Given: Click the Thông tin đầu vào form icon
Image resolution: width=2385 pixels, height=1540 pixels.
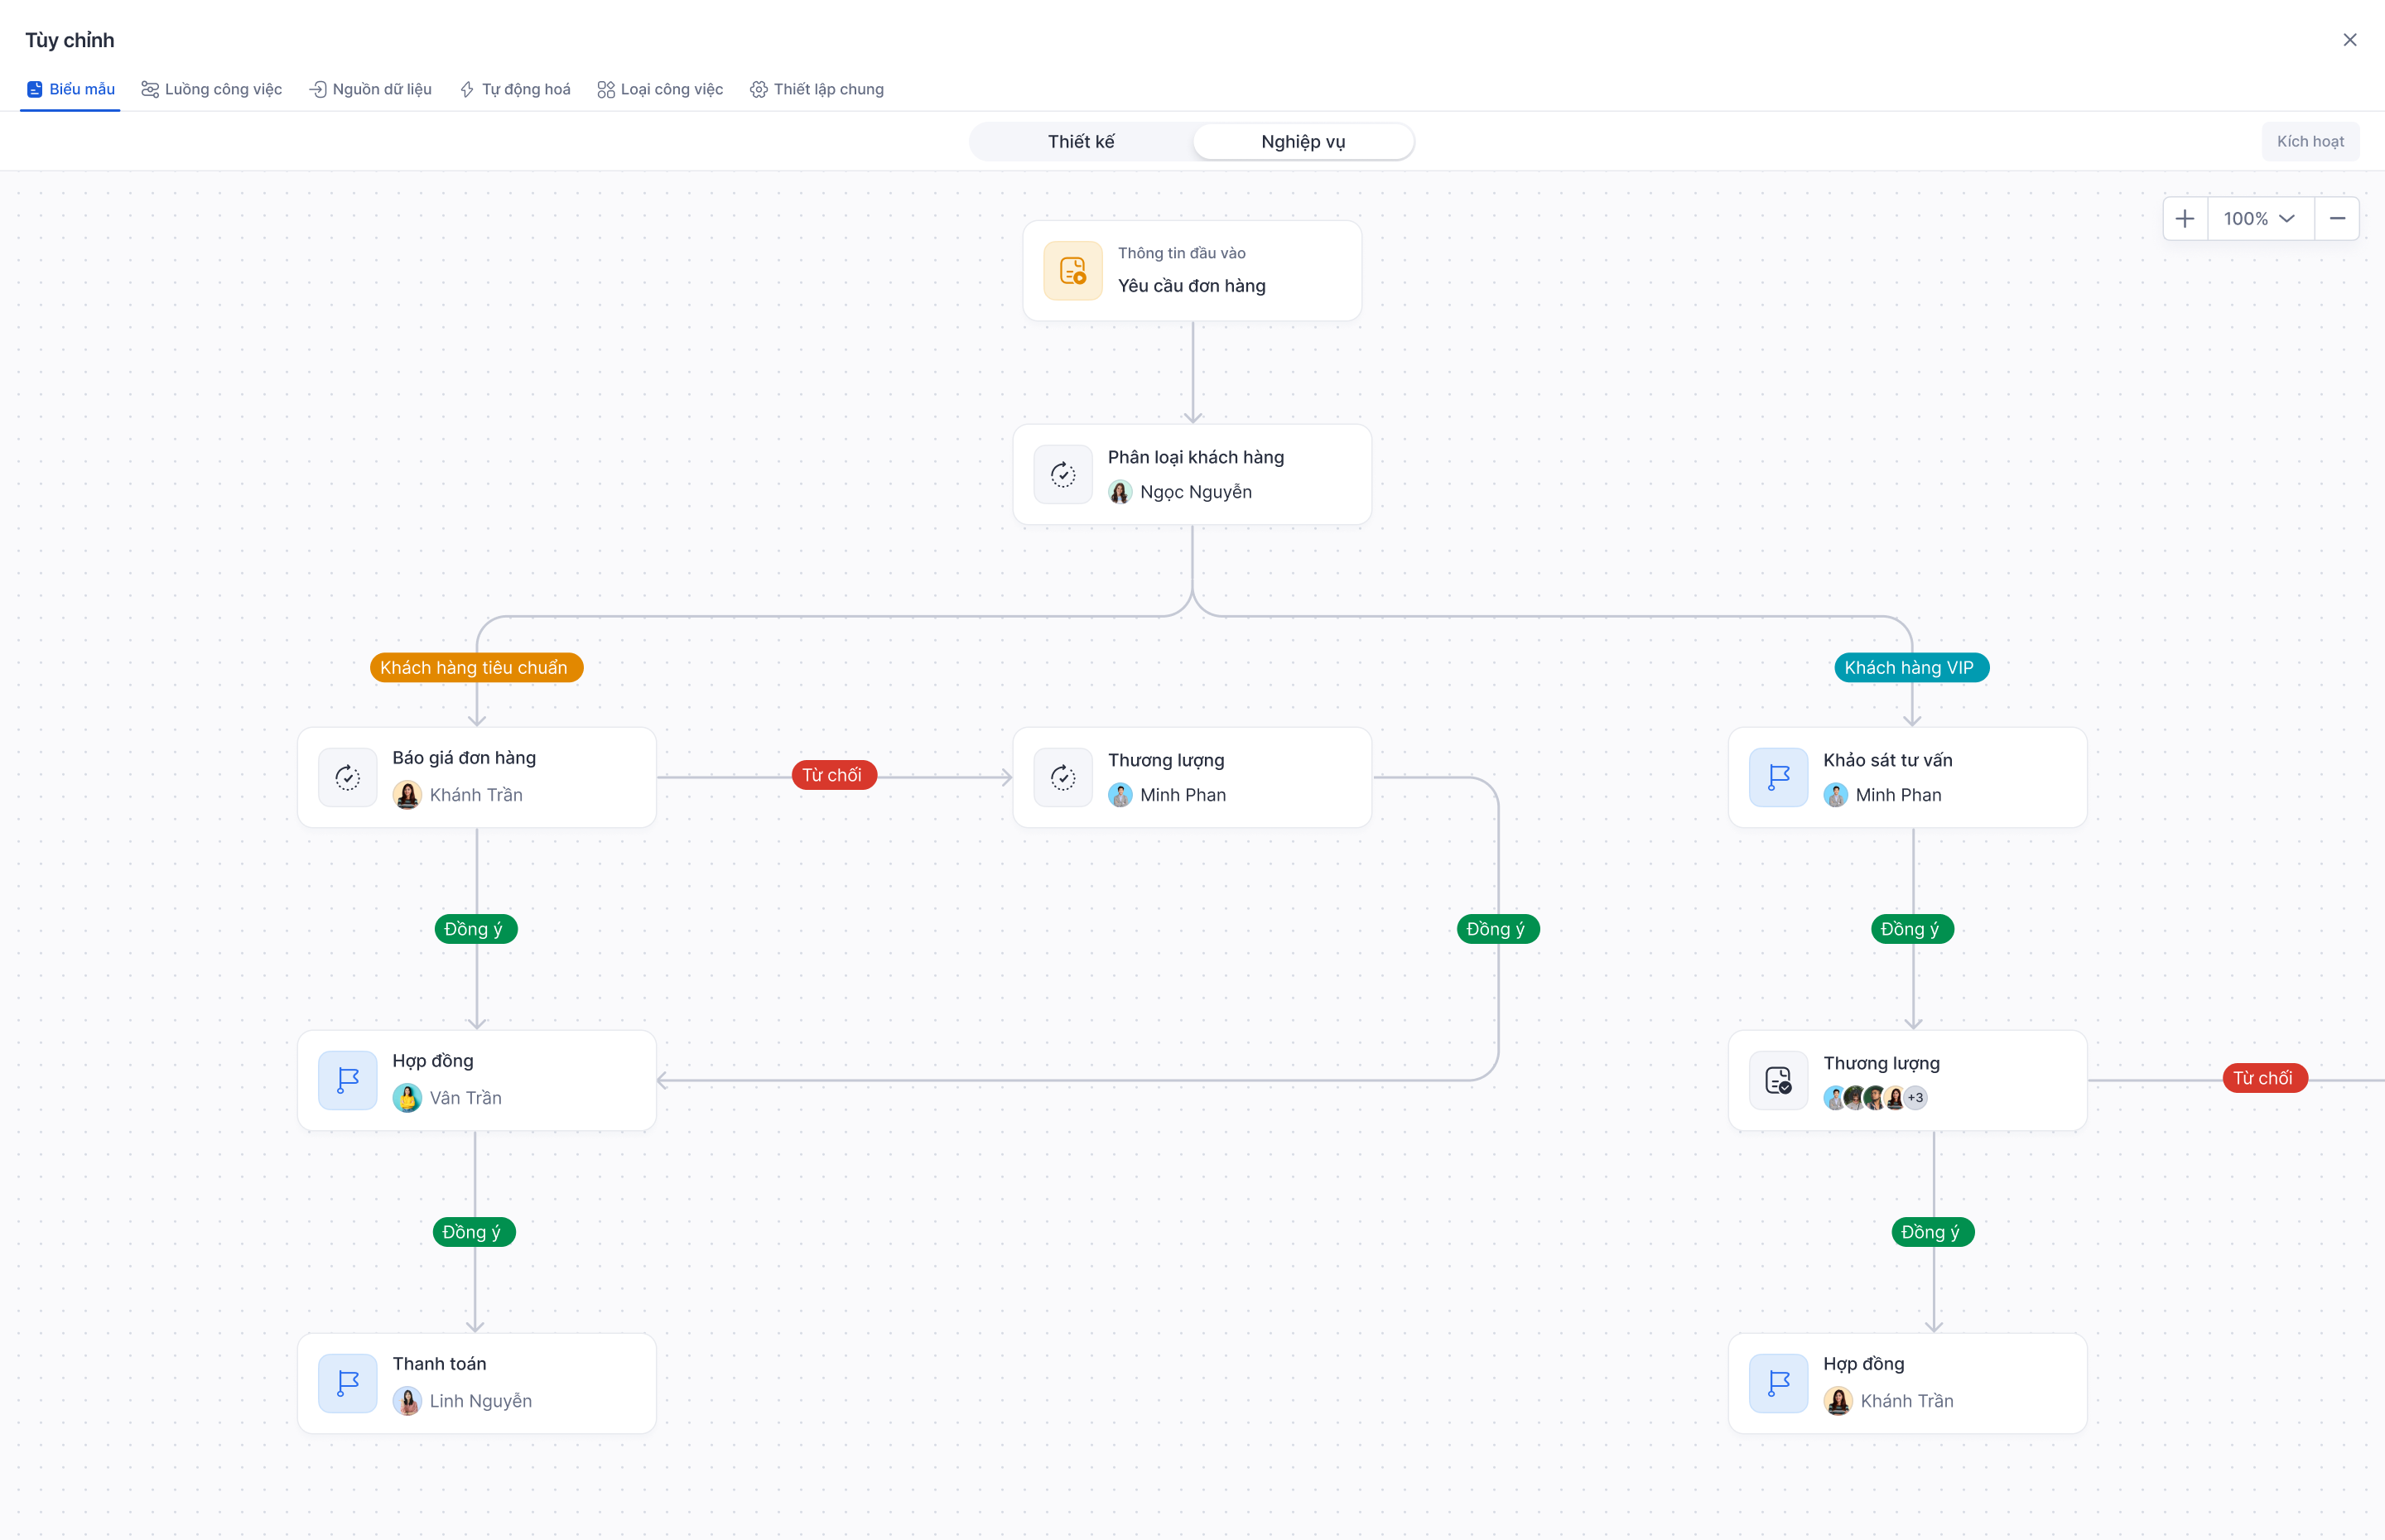Looking at the screenshot, I should pyautogui.click(x=1072, y=270).
